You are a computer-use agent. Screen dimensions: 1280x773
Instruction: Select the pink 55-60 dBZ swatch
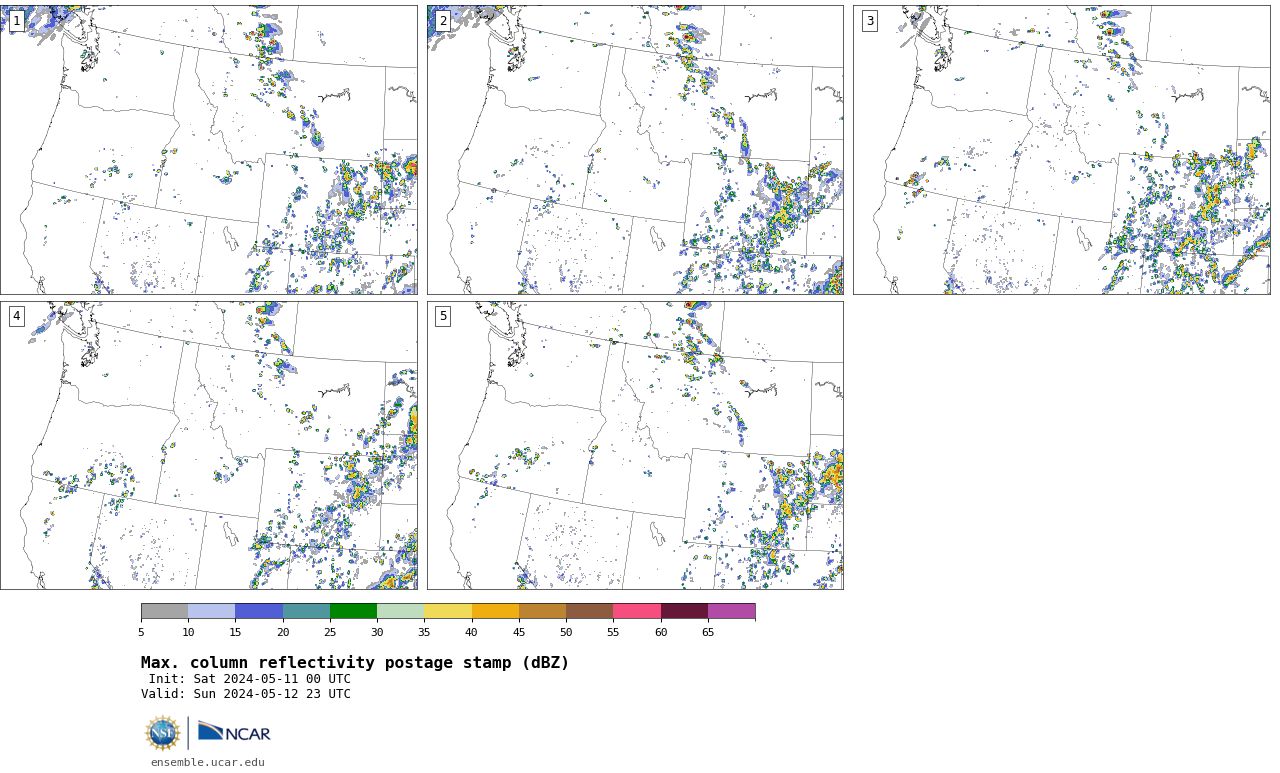pos(637,611)
